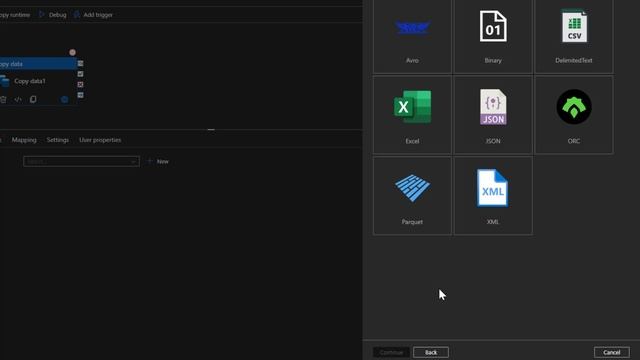Click the Copy data activity header
The width and height of the screenshot is (640, 360).
[x=38, y=64]
